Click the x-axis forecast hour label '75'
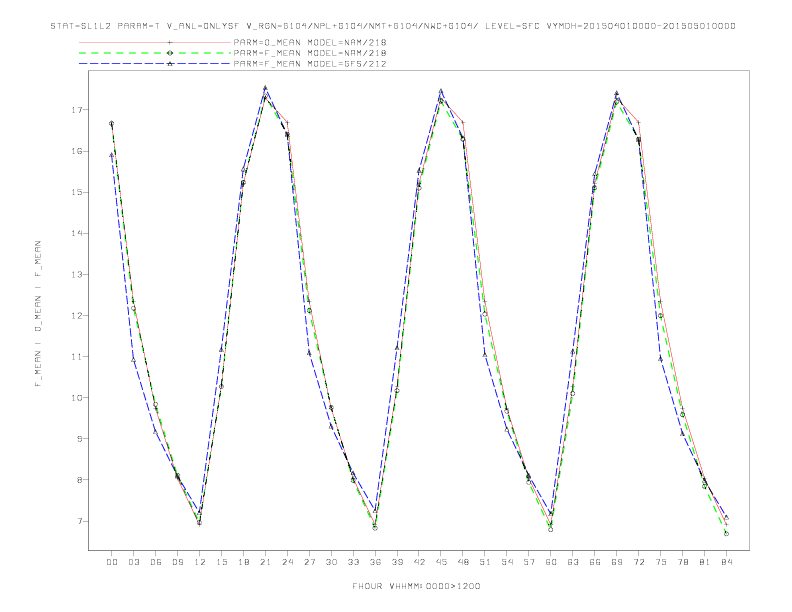792x612 pixels. [661, 562]
